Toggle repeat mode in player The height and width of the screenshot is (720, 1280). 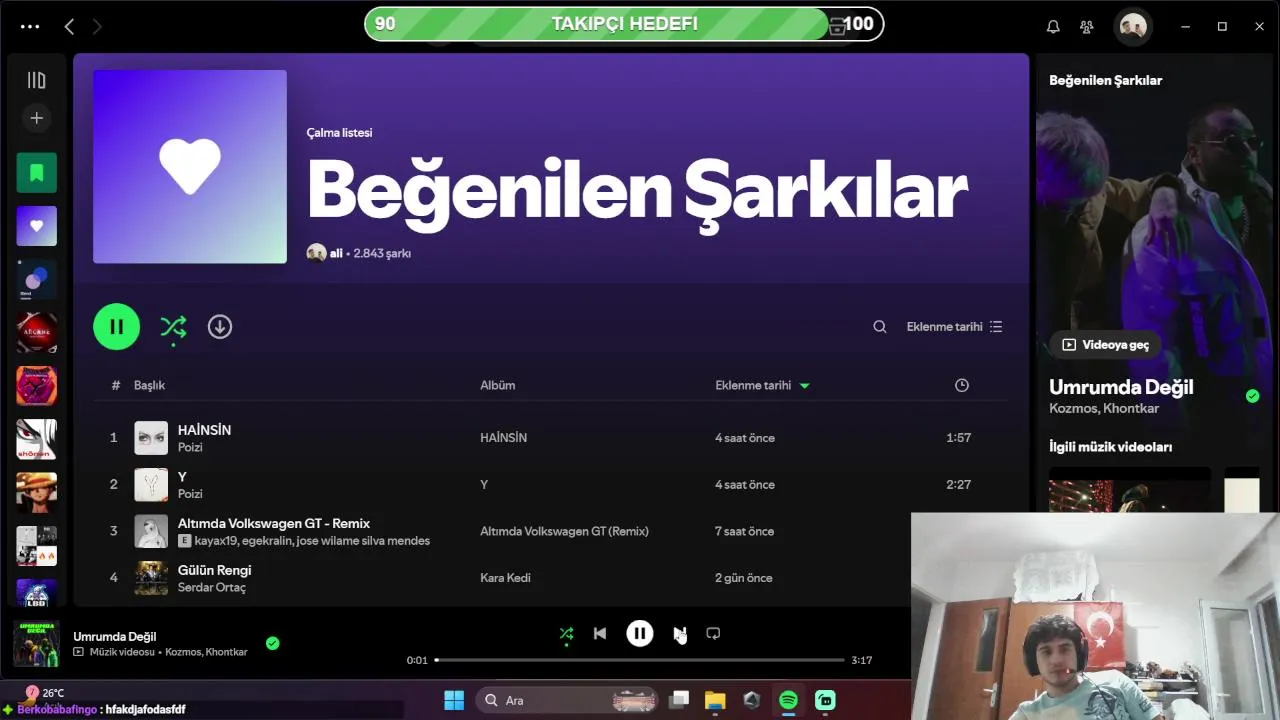[x=713, y=633]
